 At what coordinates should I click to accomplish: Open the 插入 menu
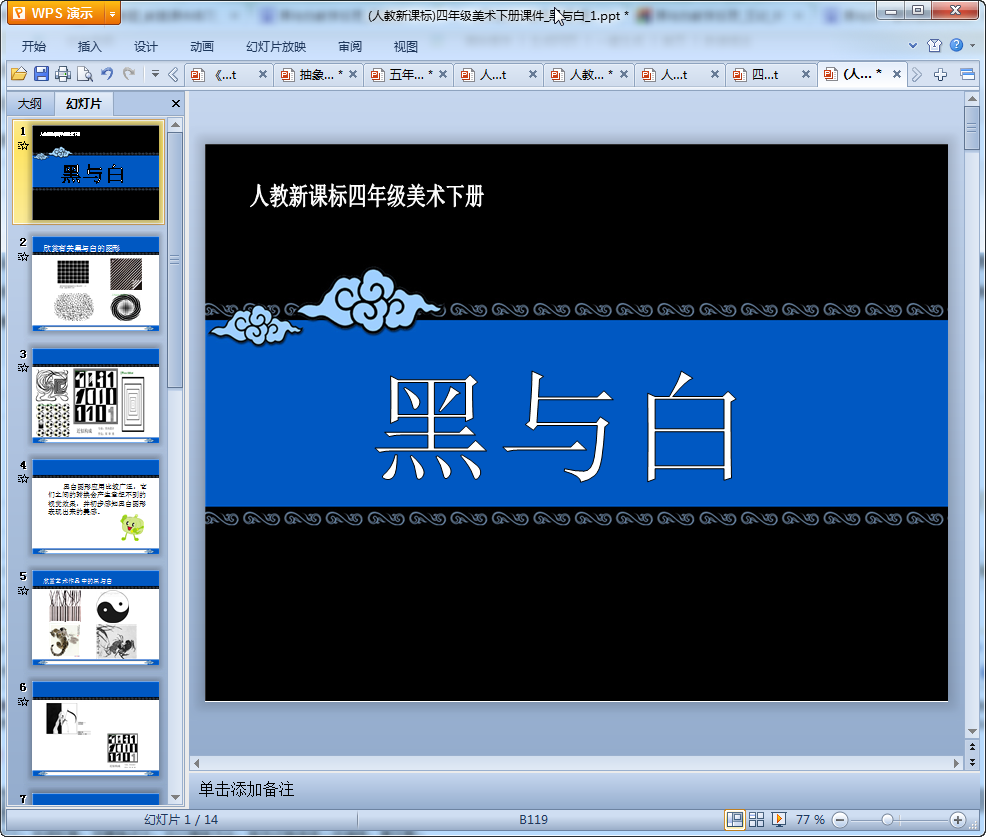(89, 47)
